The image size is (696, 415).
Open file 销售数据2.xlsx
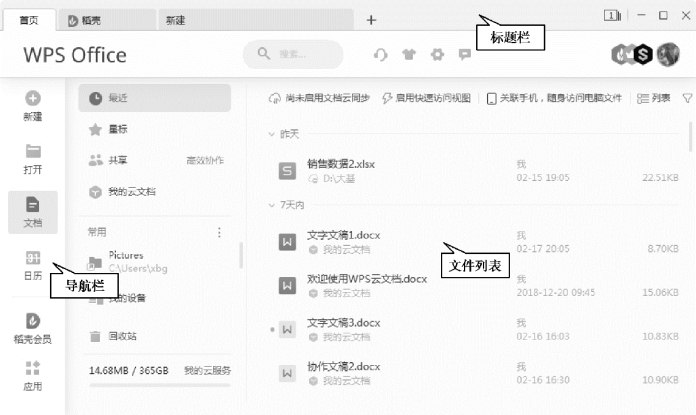coord(341,164)
